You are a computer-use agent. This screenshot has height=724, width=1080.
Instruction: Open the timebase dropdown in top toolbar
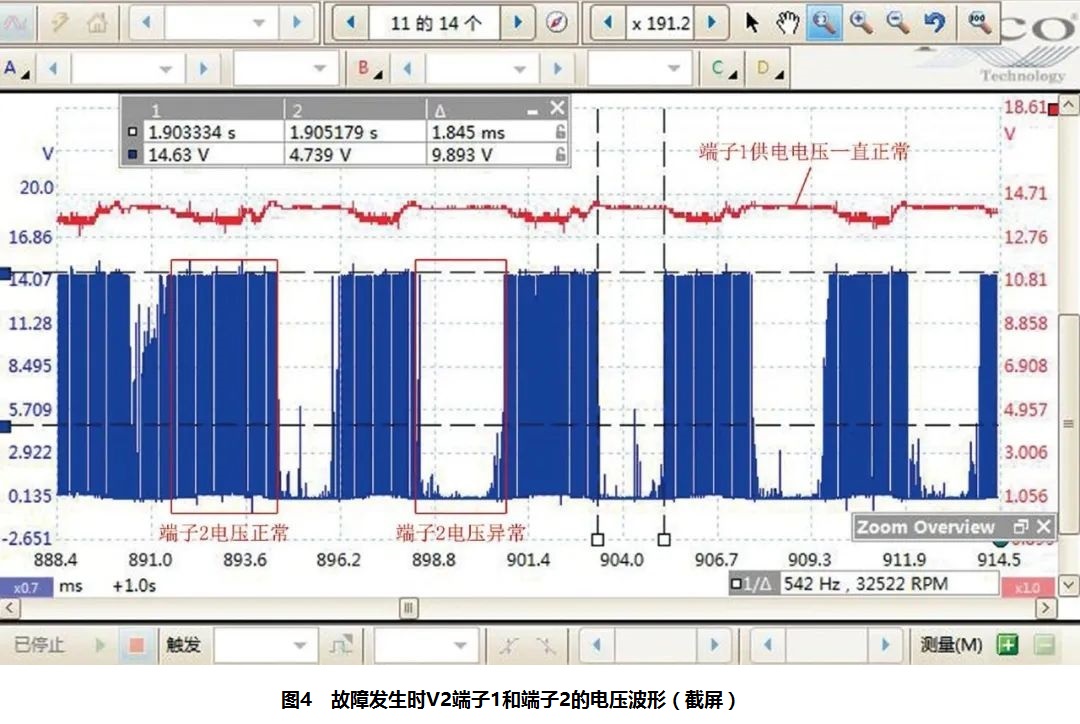coord(258,23)
